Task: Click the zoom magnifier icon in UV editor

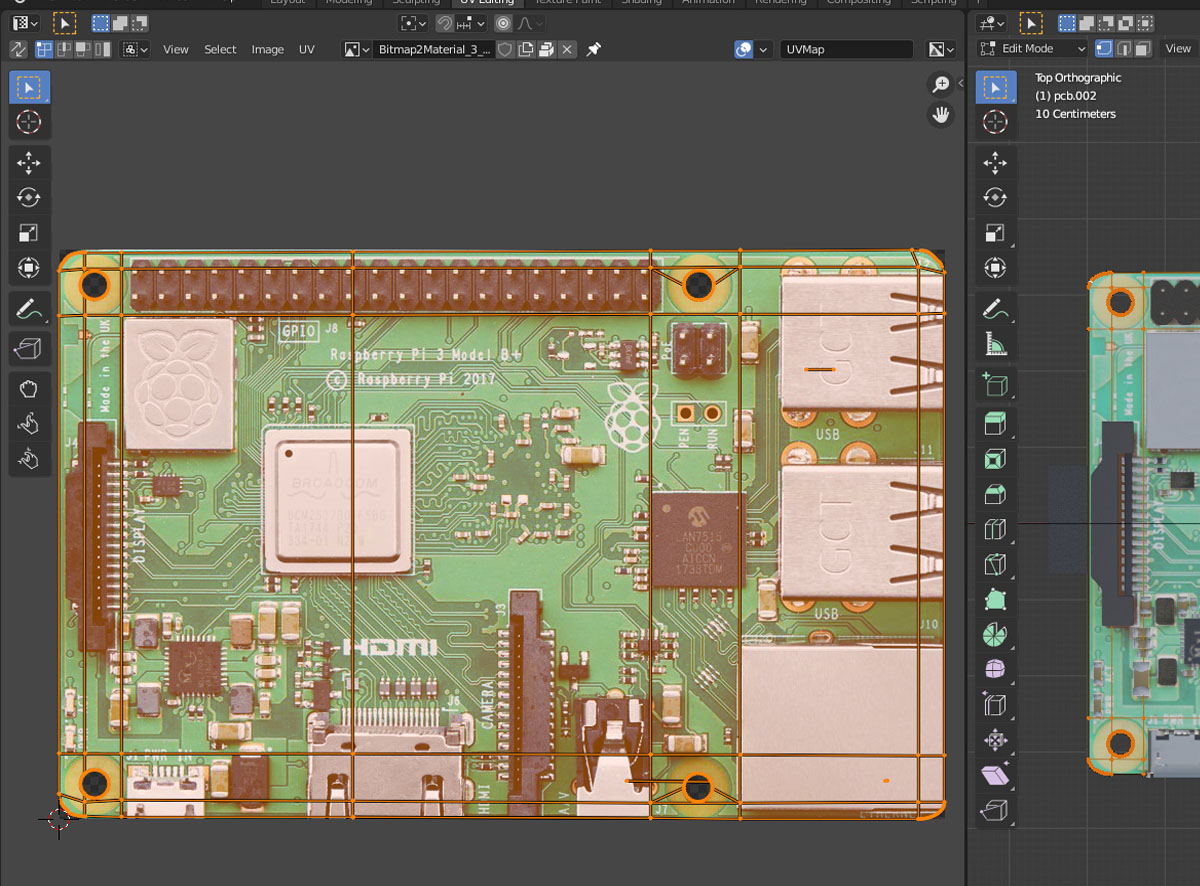Action: click(x=941, y=85)
